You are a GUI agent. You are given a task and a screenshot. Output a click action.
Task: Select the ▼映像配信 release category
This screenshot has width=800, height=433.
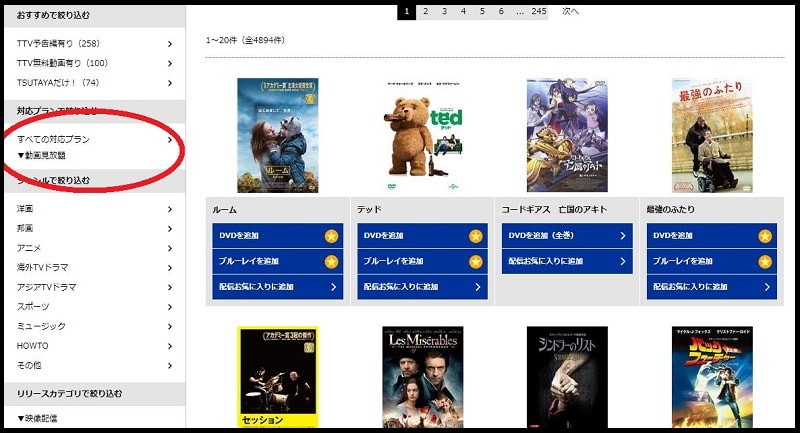pyautogui.click(x=37, y=419)
